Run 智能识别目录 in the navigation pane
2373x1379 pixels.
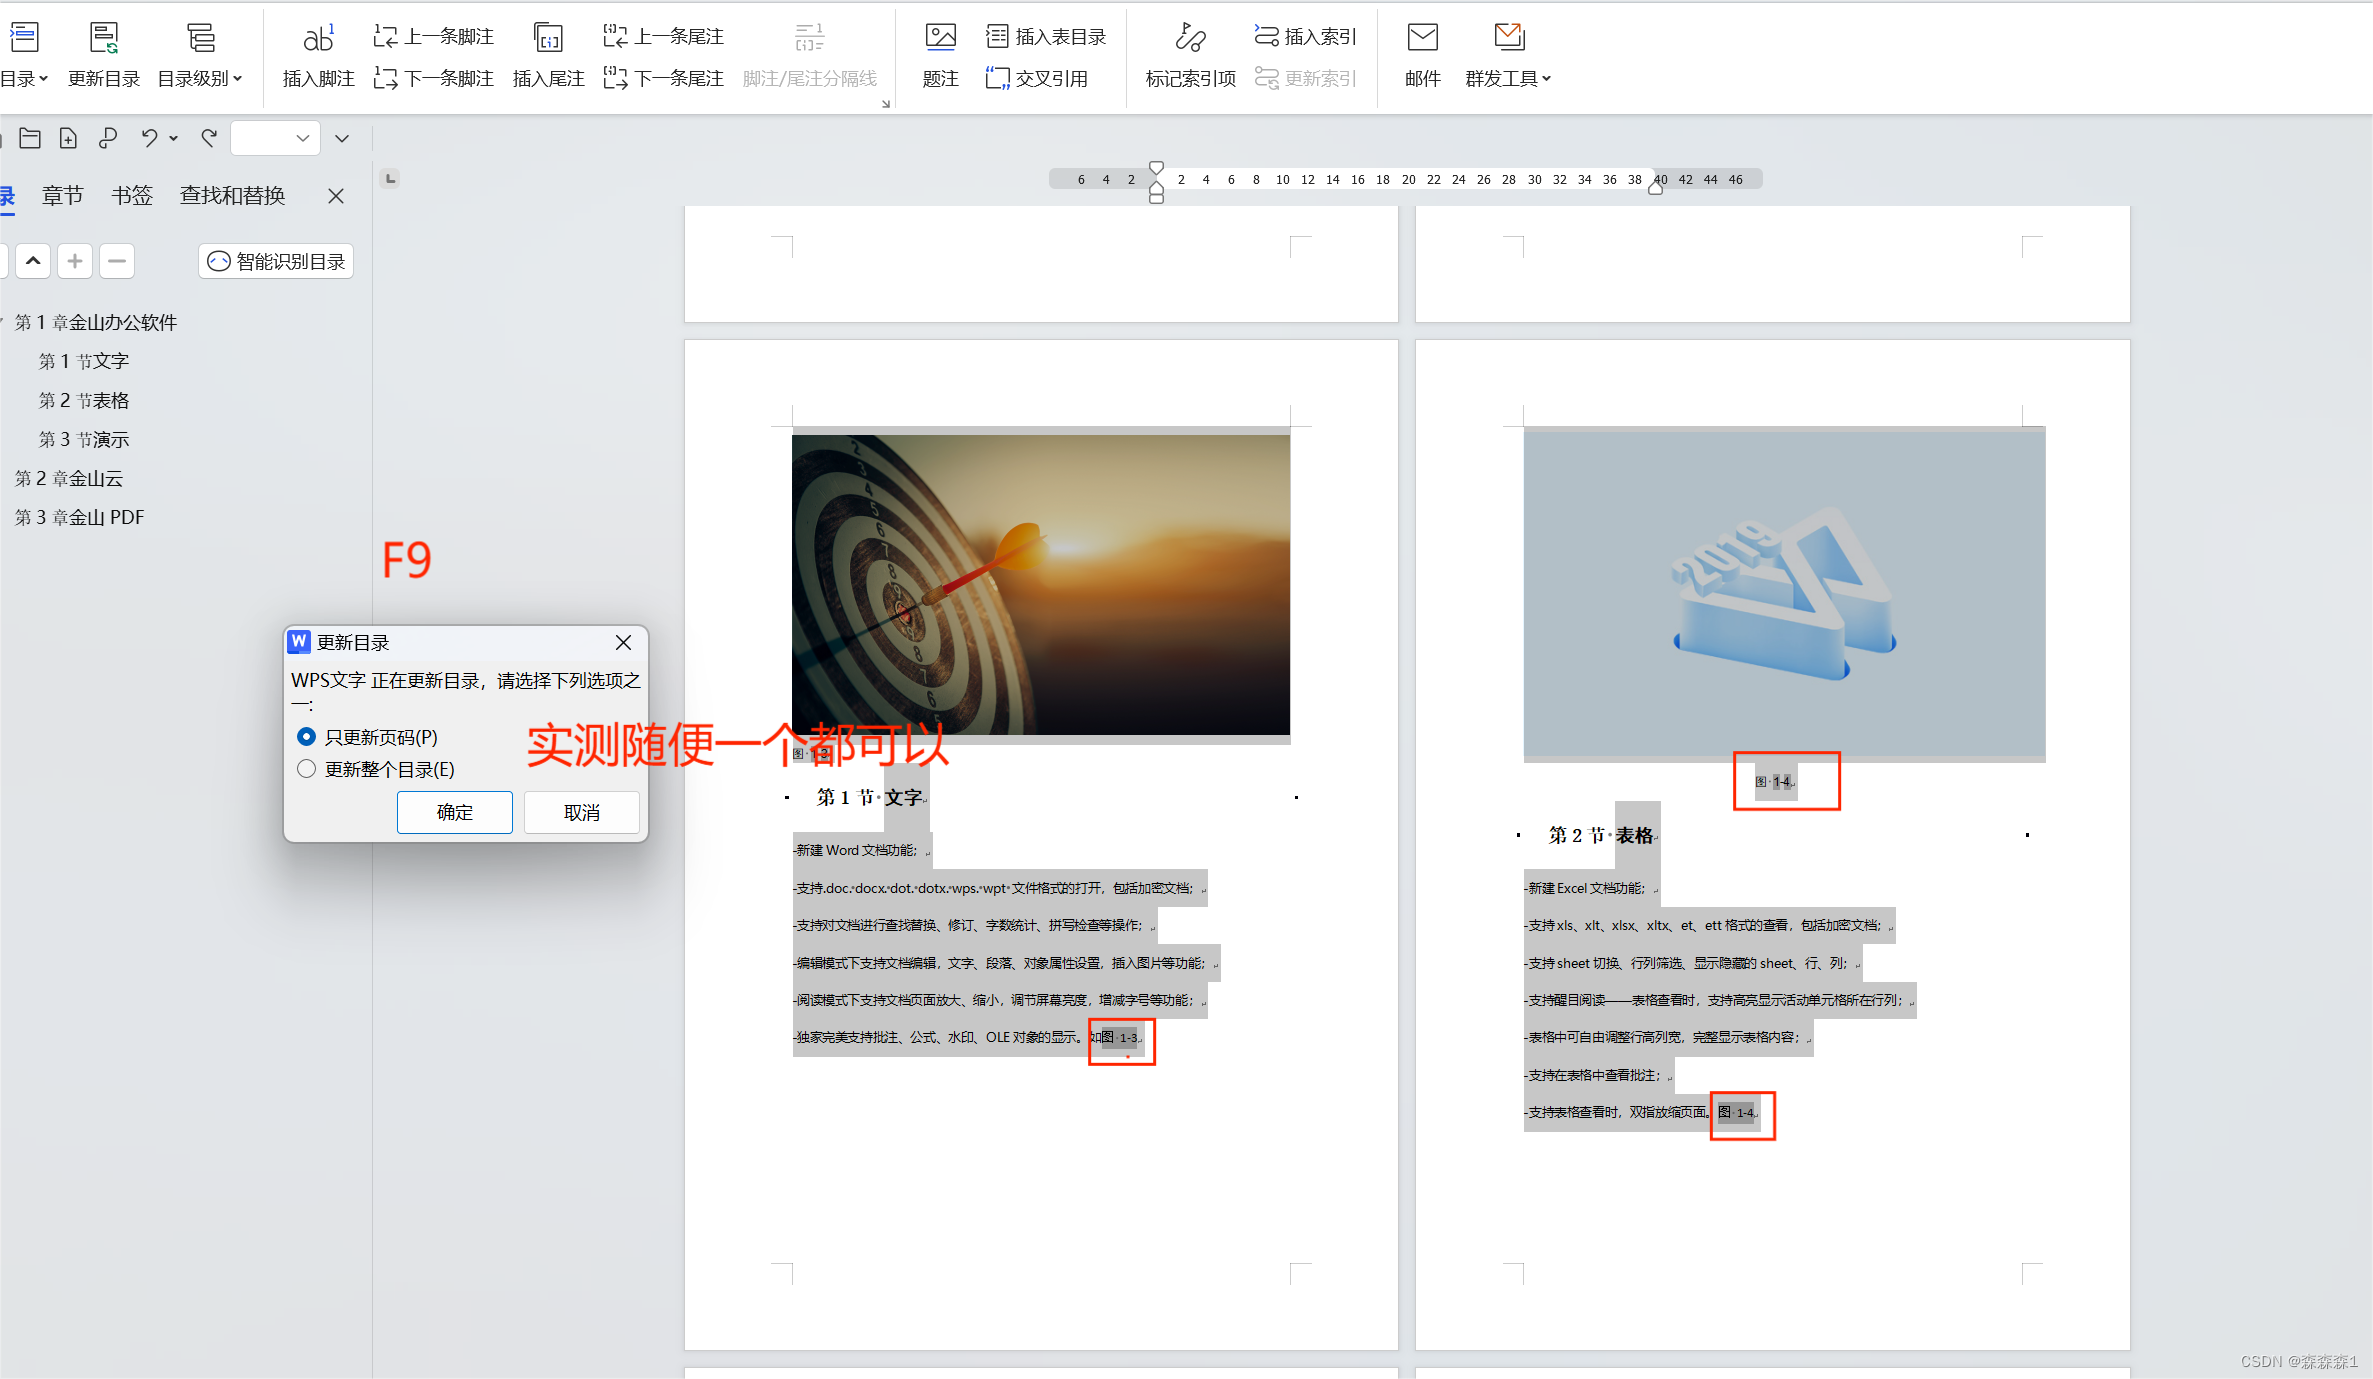(276, 260)
